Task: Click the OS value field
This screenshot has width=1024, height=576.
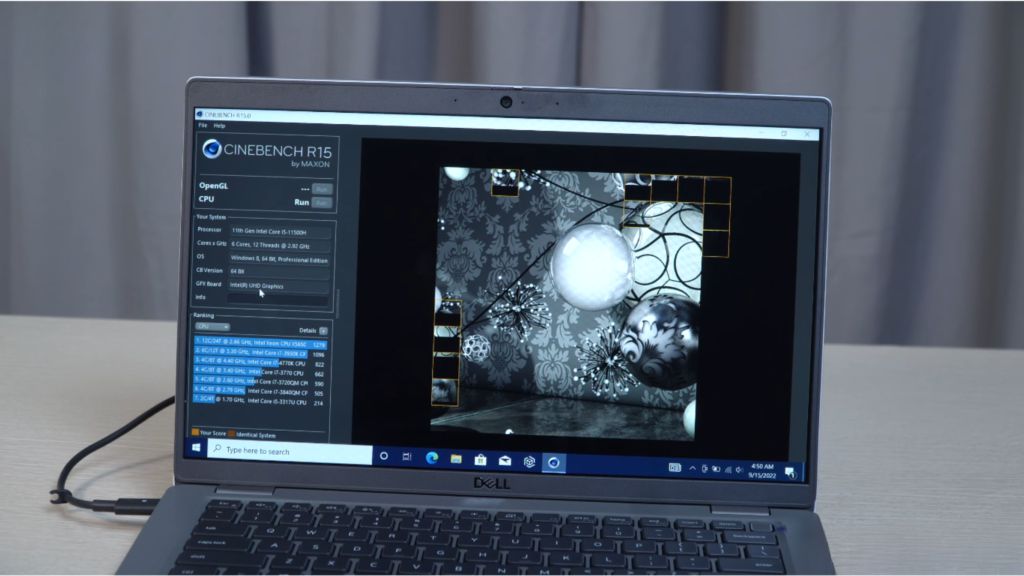Action: [279, 259]
